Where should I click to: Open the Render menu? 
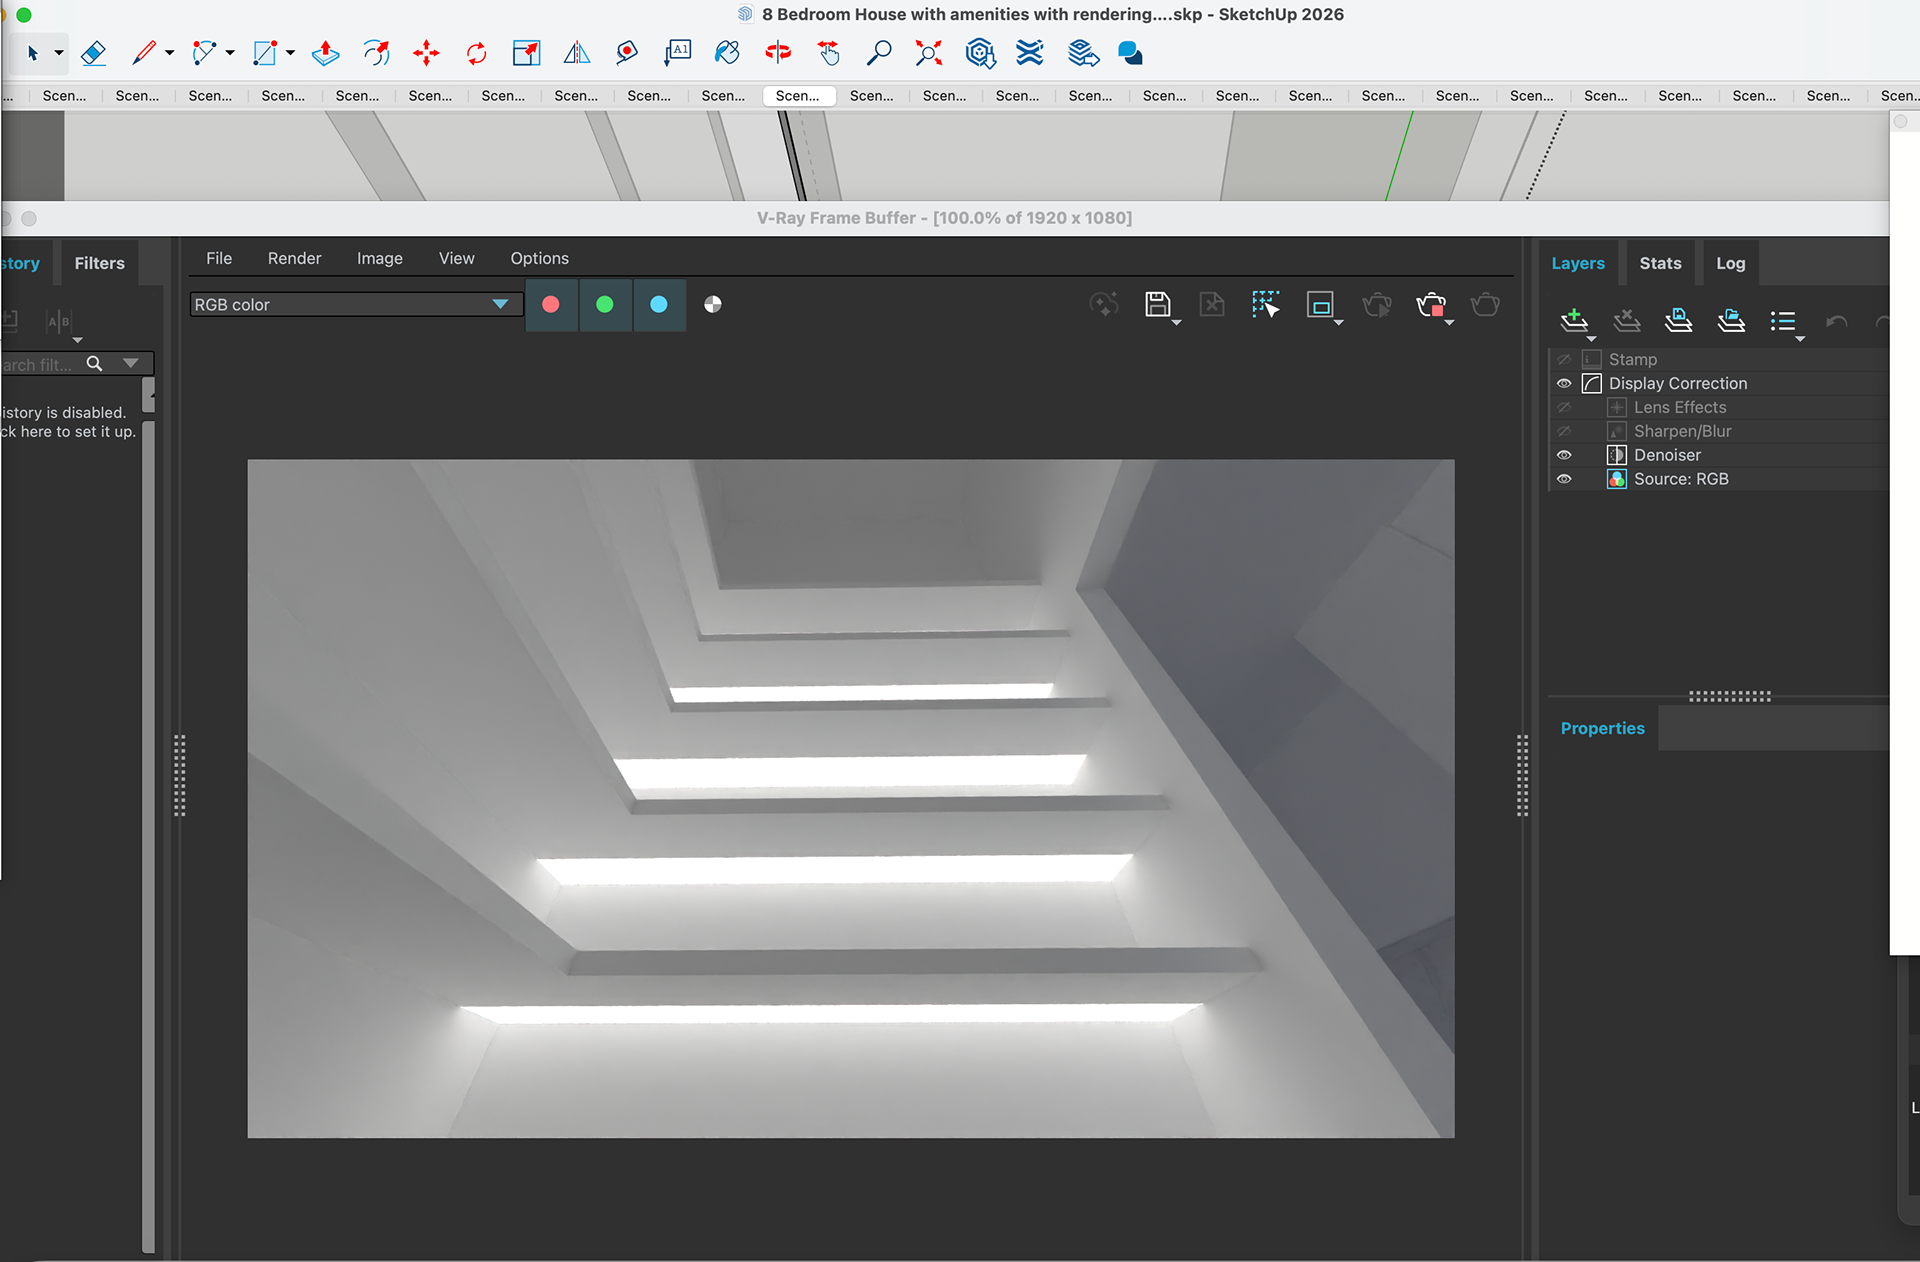(294, 258)
